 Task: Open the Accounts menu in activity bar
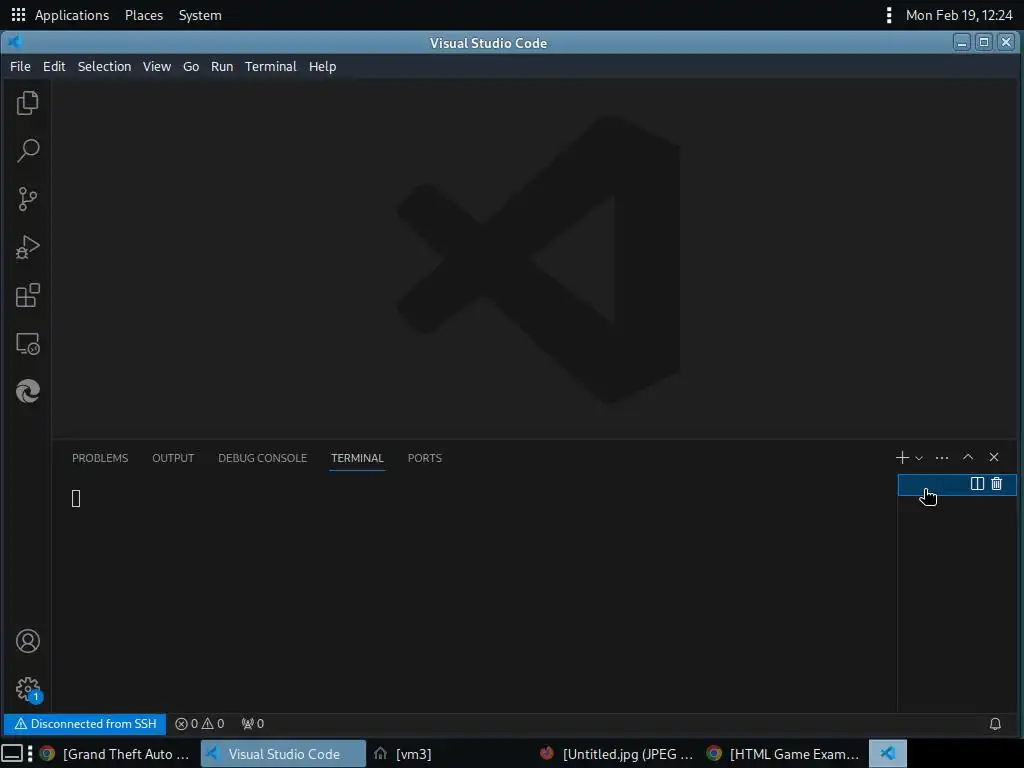click(x=27, y=641)
